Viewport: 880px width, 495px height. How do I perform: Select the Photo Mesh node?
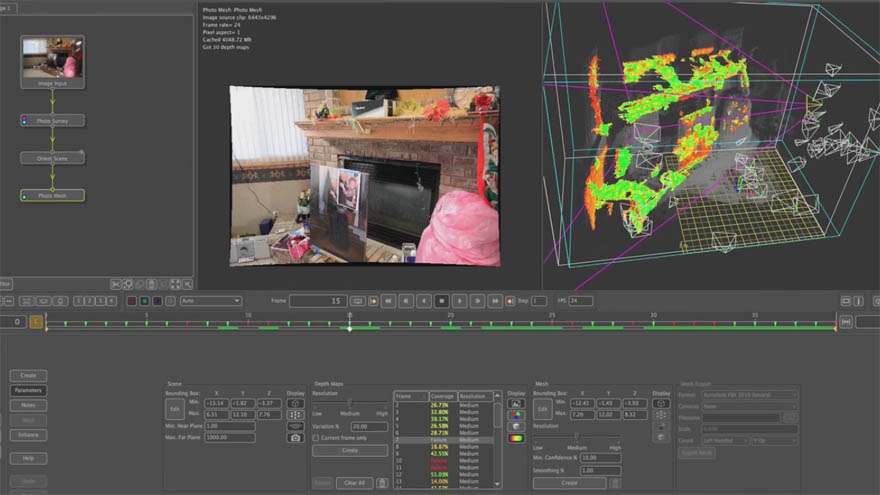click(52, 195)
